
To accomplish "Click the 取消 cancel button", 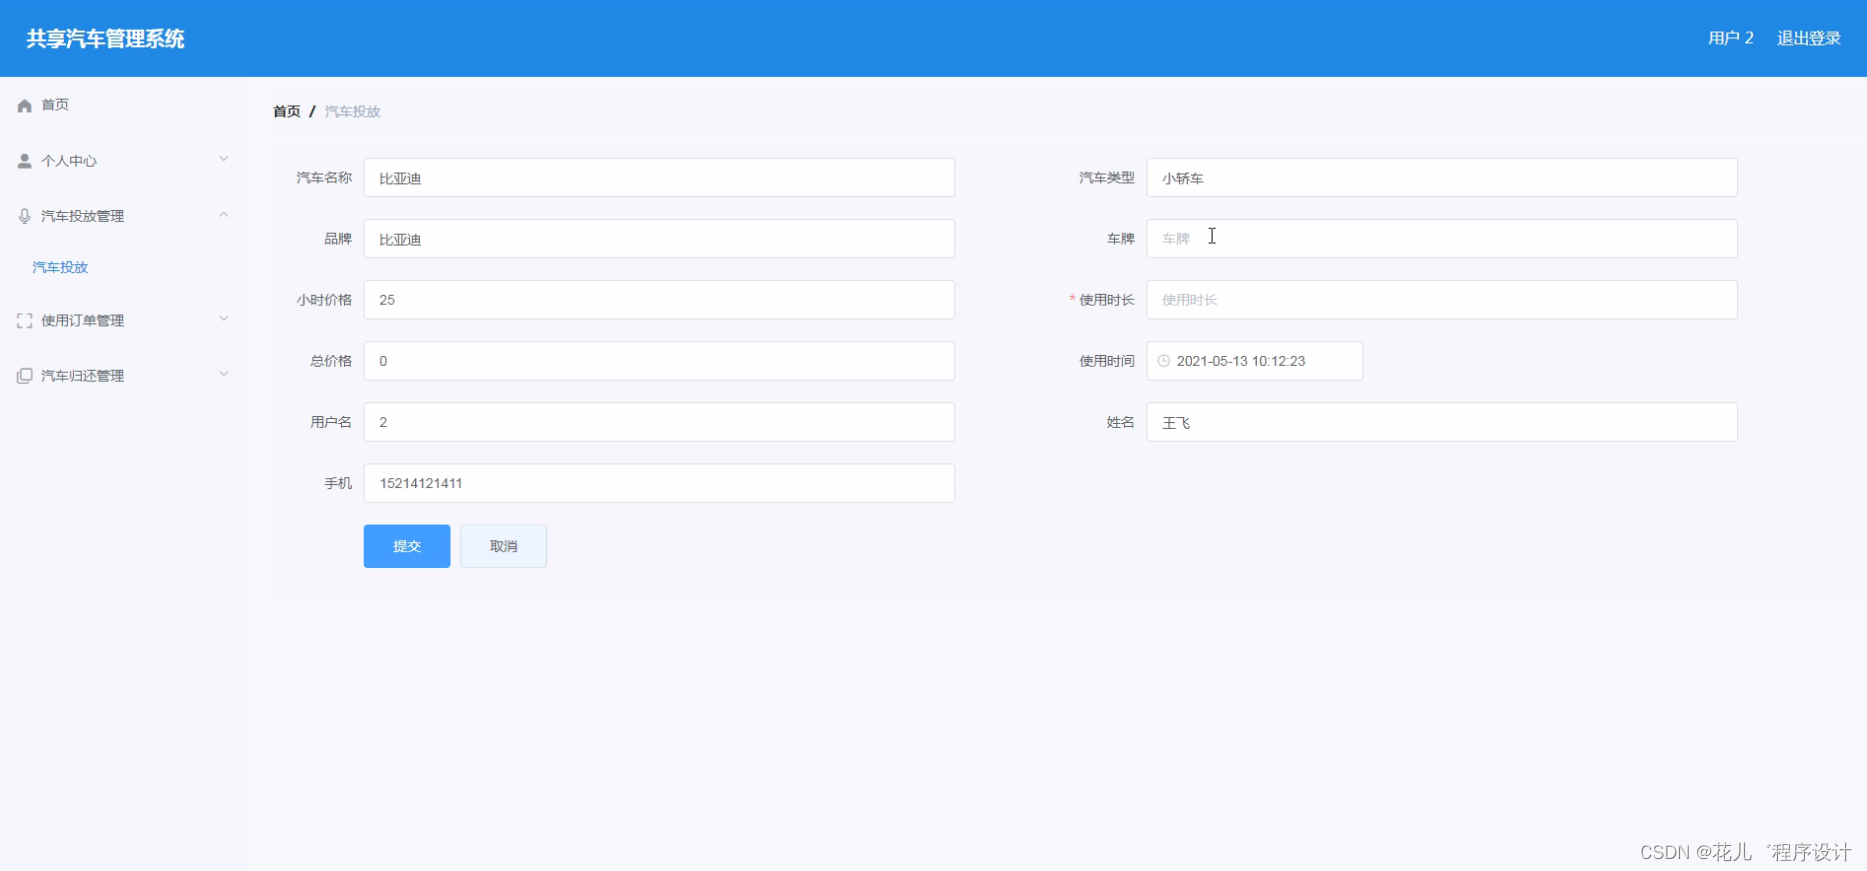I will (503, 546).
